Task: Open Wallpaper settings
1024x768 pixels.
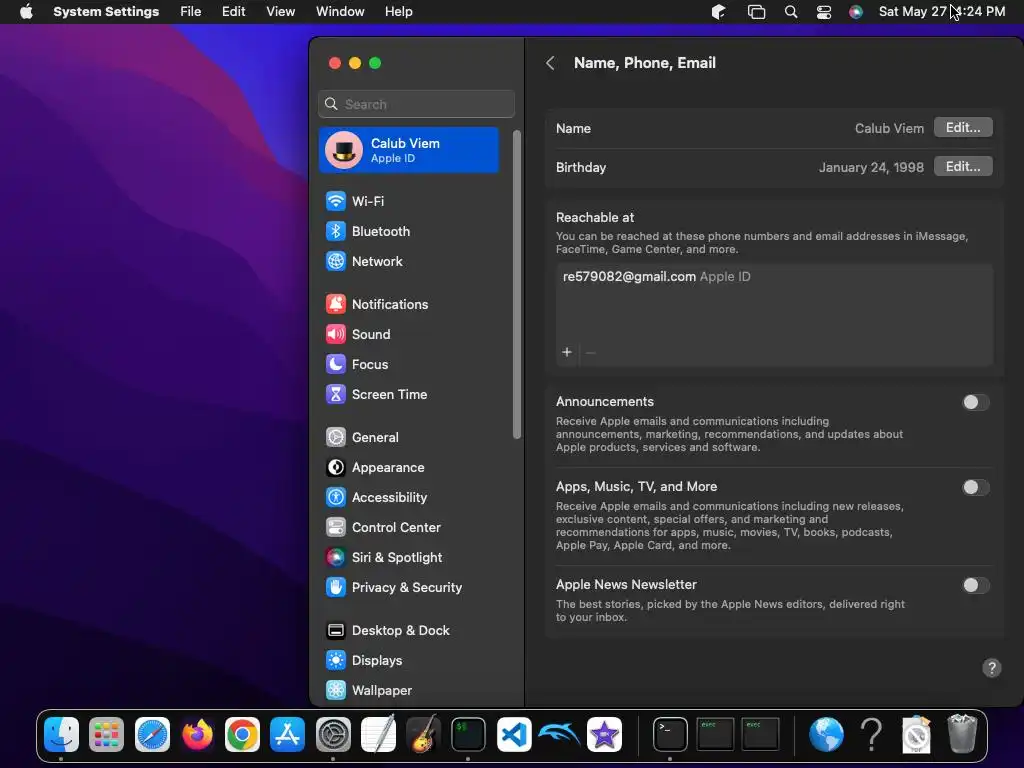Action: (x=368, y=691)
